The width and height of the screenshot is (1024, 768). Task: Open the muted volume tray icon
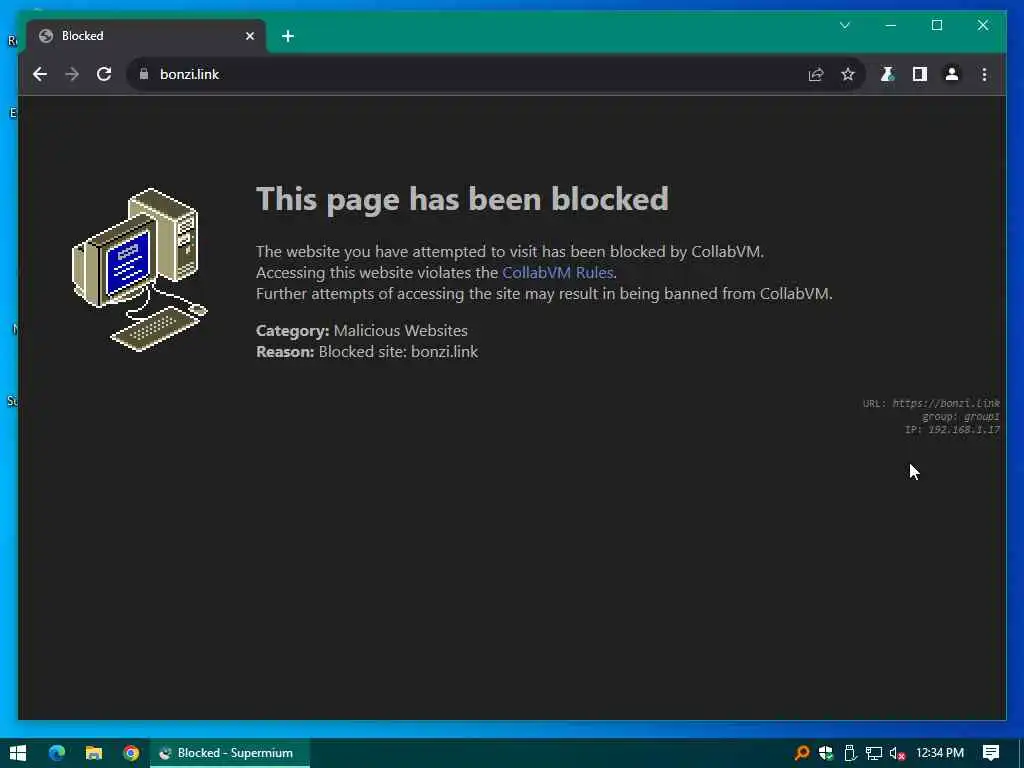[x=897, y=753]
